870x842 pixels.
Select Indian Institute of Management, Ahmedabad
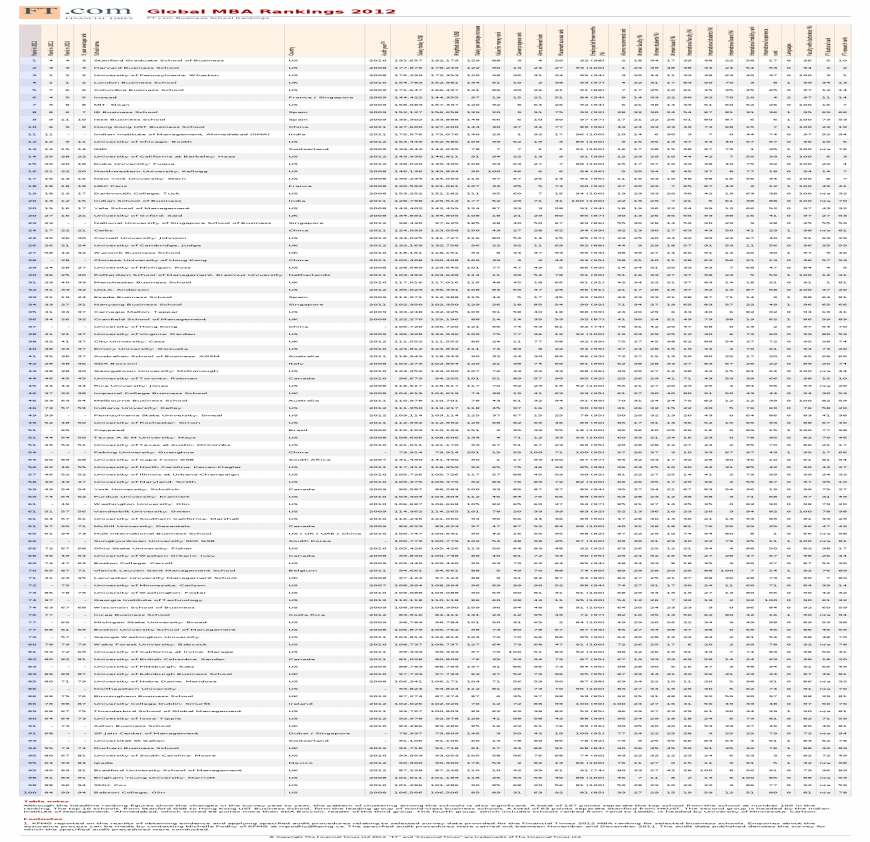(181, 134)
